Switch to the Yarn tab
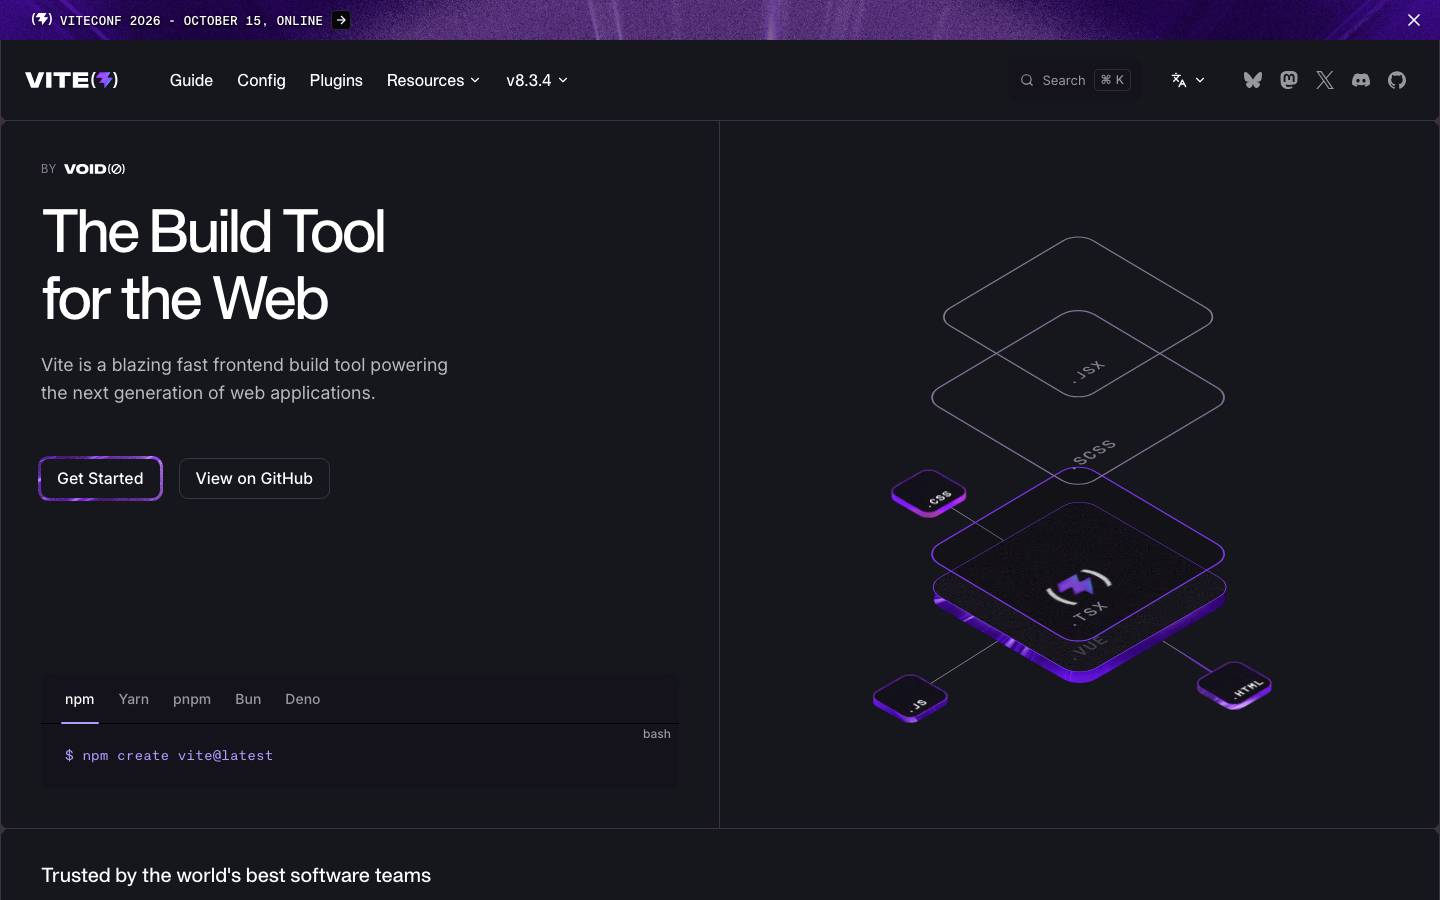Screen dimensions: 1440x900 pyautogui.click(x=134, y=699)
